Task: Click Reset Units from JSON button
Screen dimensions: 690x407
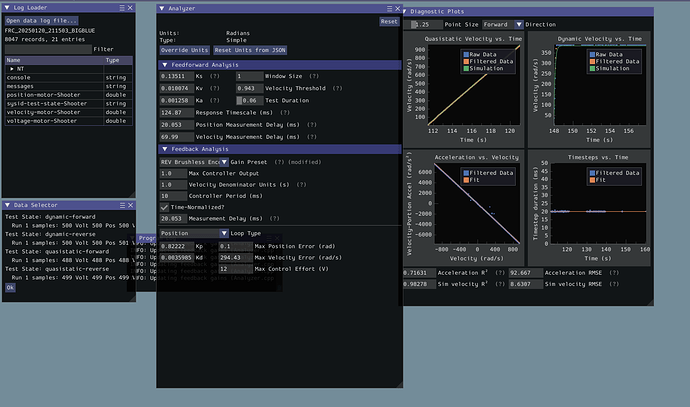Action: [250, 50]
